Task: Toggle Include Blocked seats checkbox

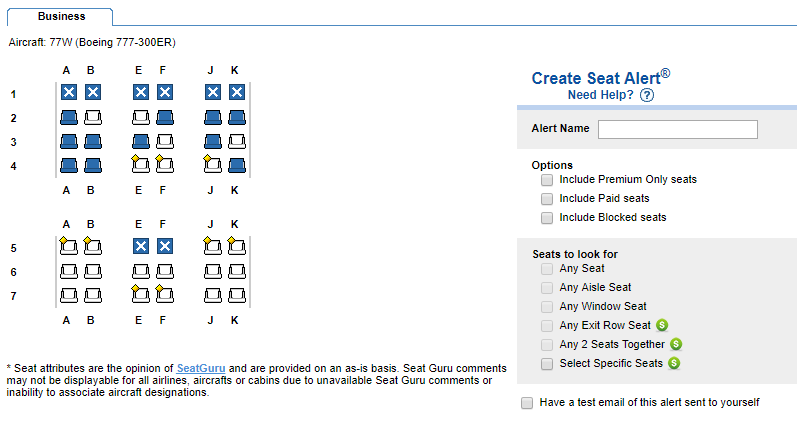Action: click(547, 217)
